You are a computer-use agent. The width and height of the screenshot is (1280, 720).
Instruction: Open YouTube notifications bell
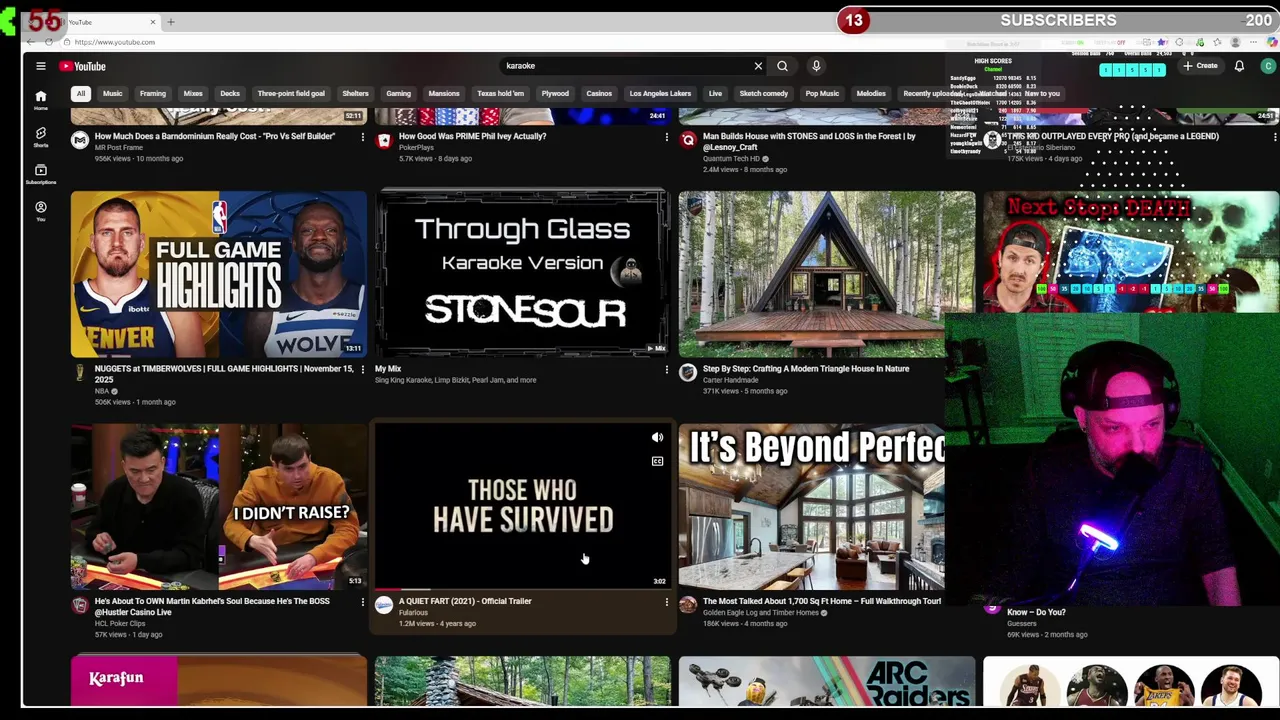(x=1239, y=66)
